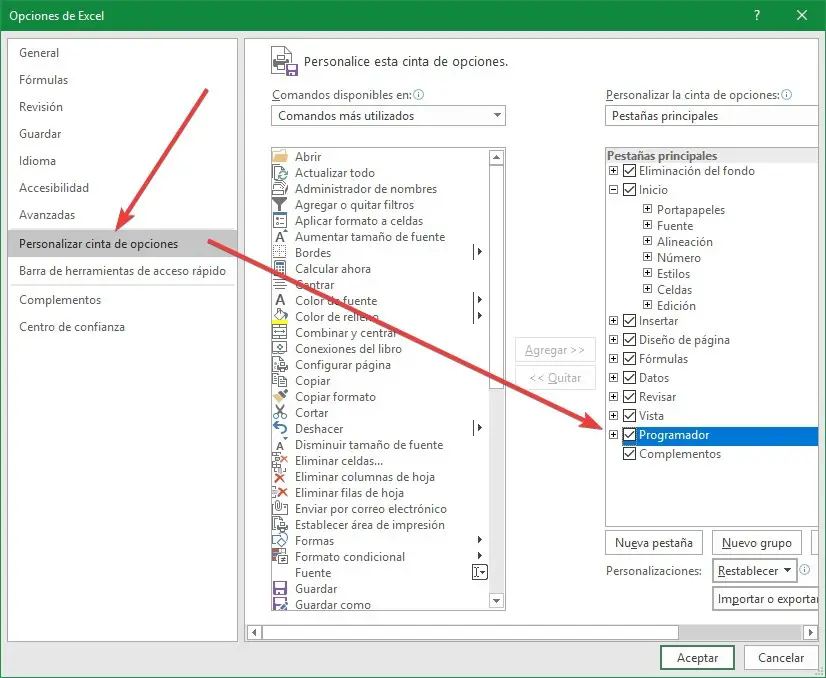
Task: Expand the Programador tree node
Action: click(x=613, y=435)
